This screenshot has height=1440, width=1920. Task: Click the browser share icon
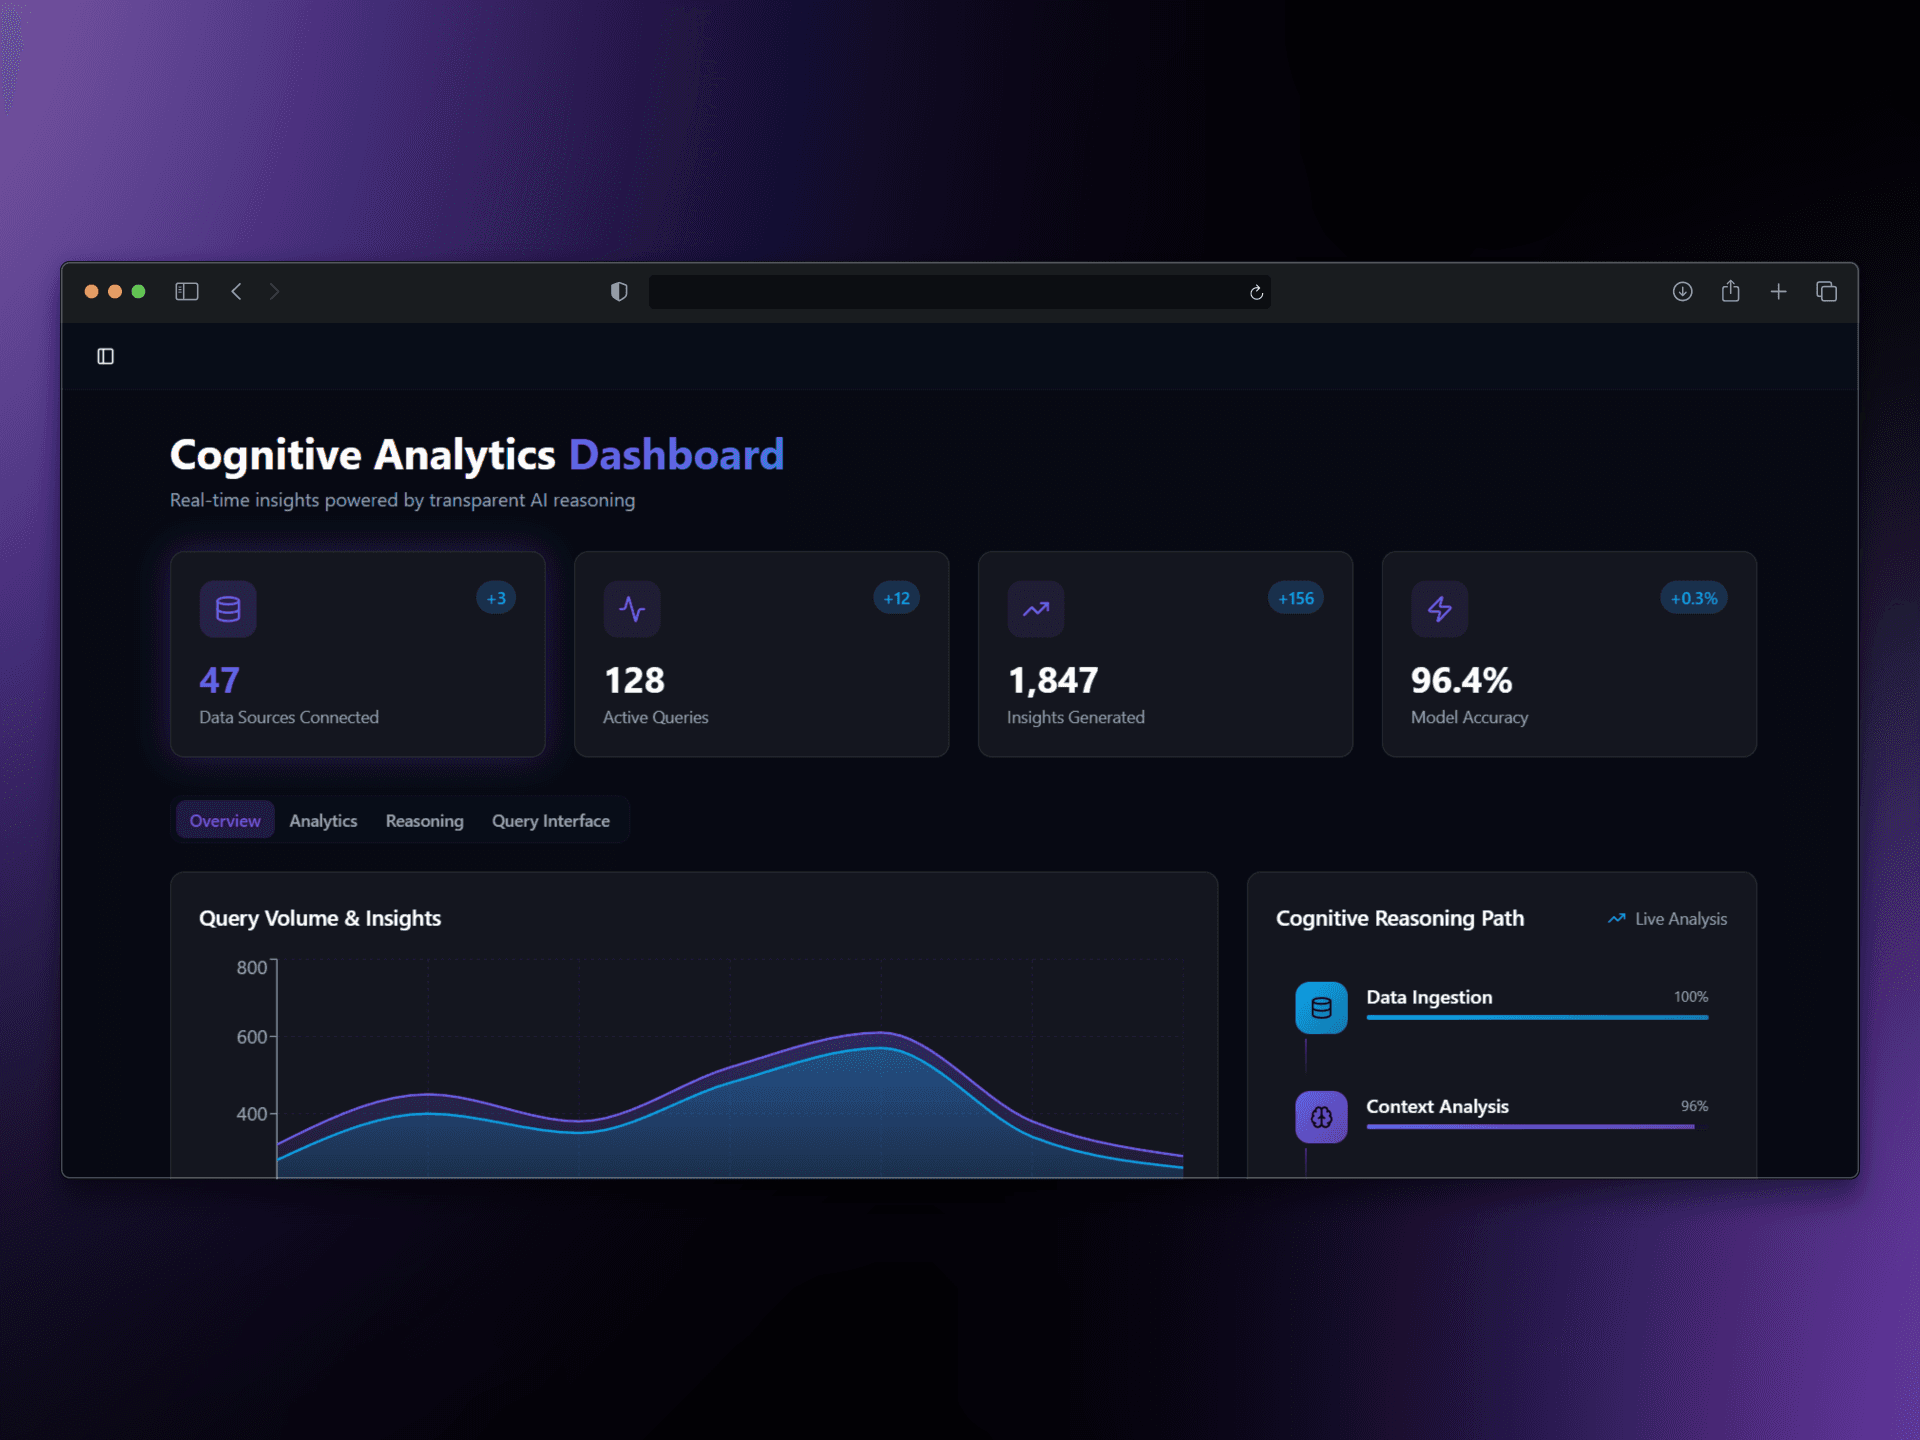point(1730,291)
